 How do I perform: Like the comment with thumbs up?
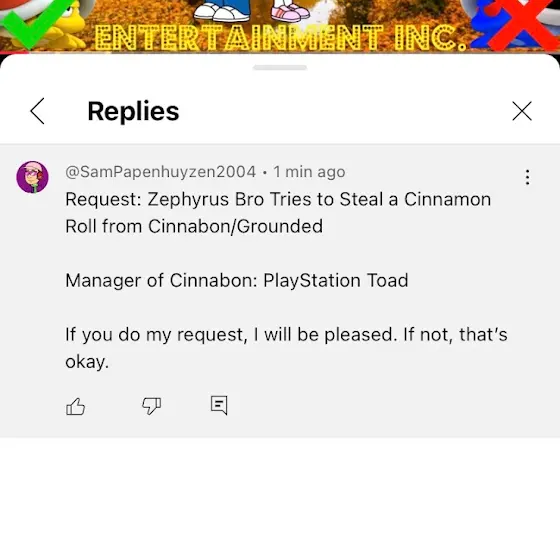[x=75, y=406]
